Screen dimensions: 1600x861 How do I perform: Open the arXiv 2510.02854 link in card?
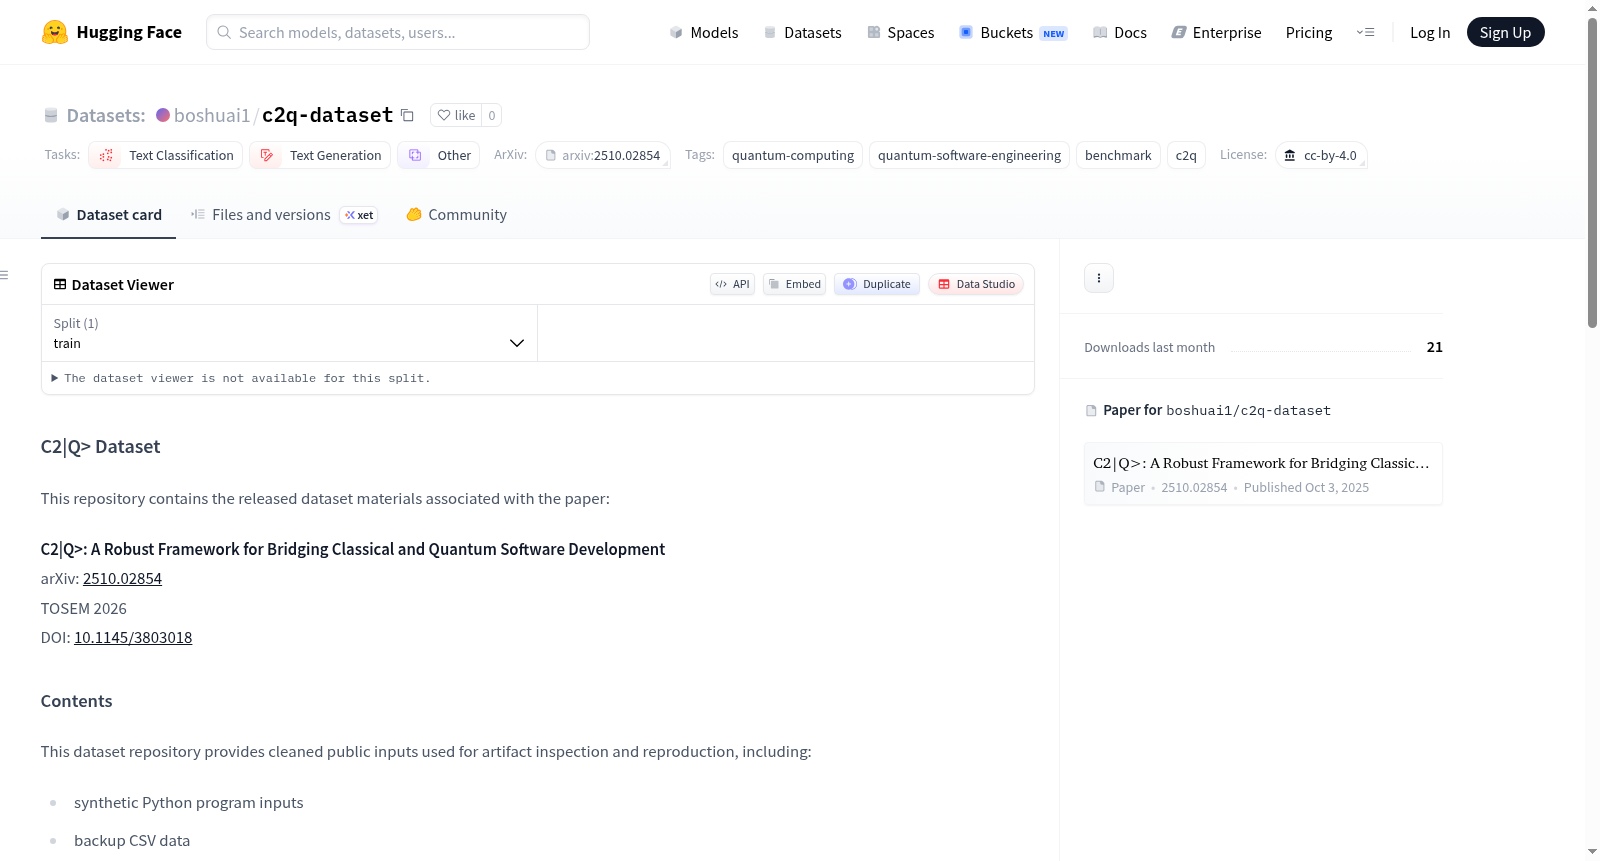tap(122, 578)
